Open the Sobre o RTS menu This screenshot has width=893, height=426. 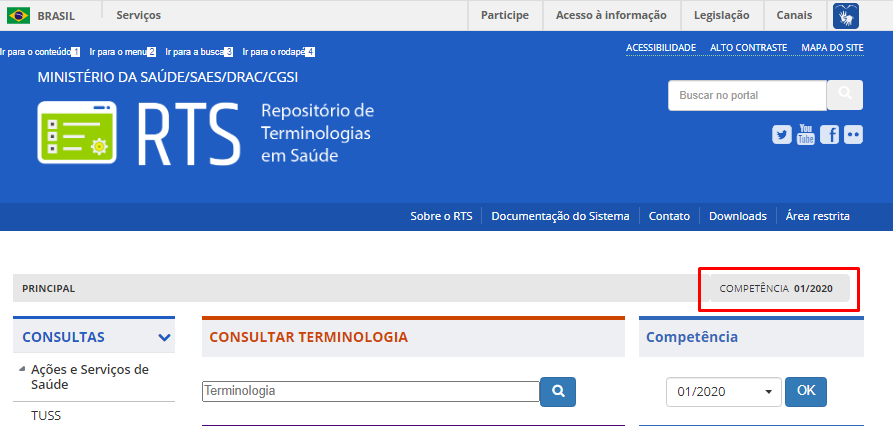point(441,216)
